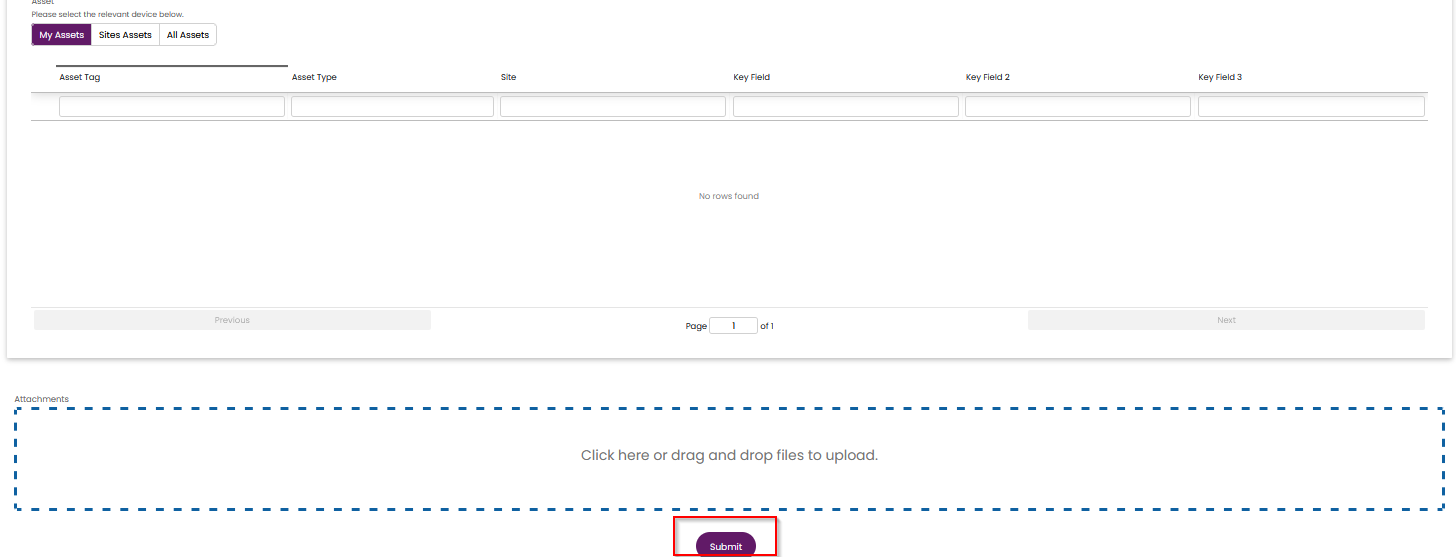Screen dimensions: 1456x557
Task: Sort by Key Field 3 column header
Action: click(1220, 78)
